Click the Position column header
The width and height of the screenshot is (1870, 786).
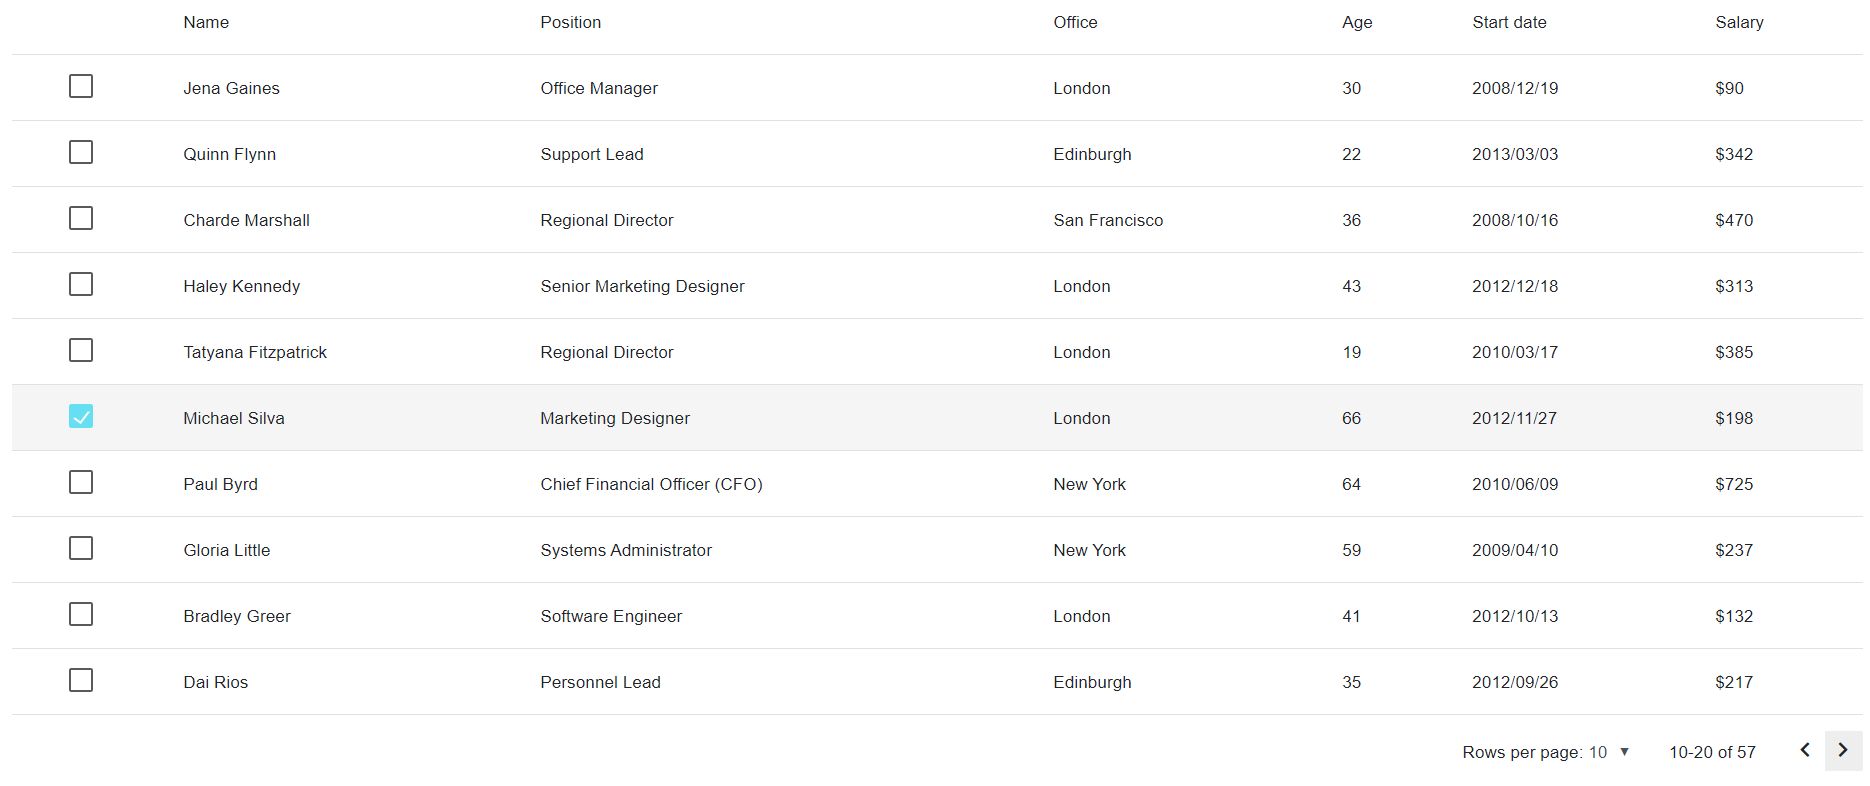click(x=570, y=22)
